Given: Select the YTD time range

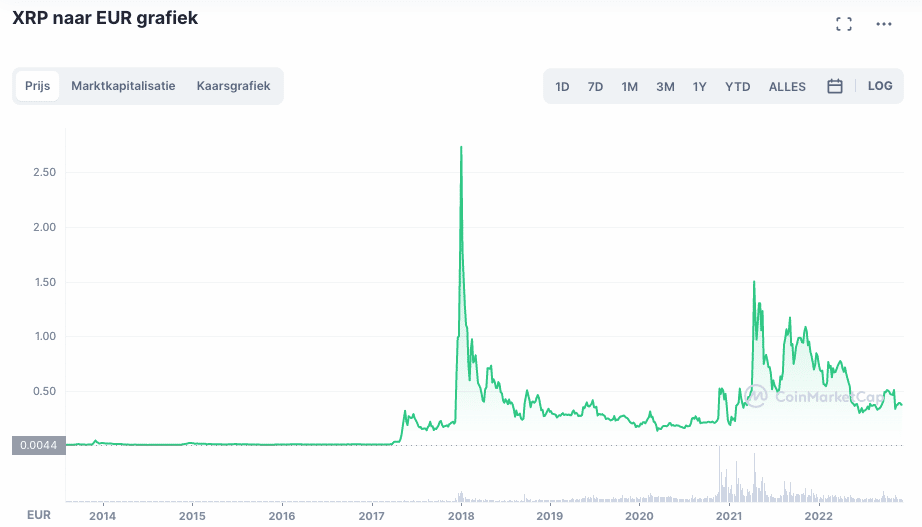Looking at the screenshot, I should pos(737,87).
